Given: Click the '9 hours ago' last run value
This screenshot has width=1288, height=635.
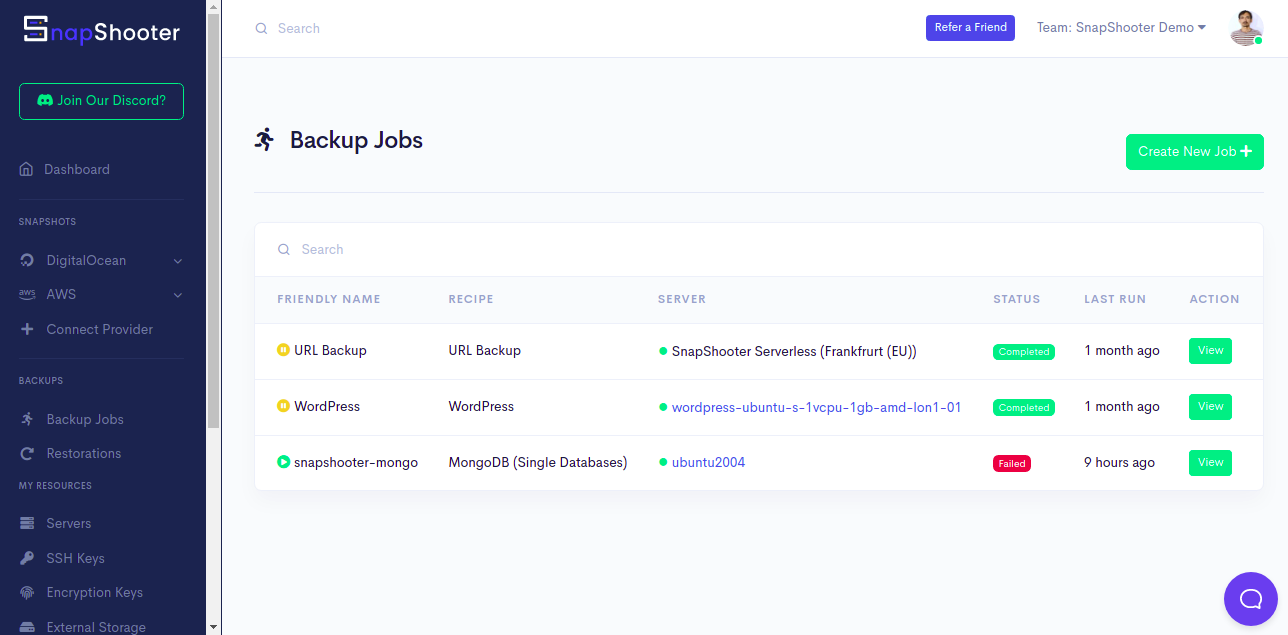Looking at the screenshot, I should click(1119, 463).
